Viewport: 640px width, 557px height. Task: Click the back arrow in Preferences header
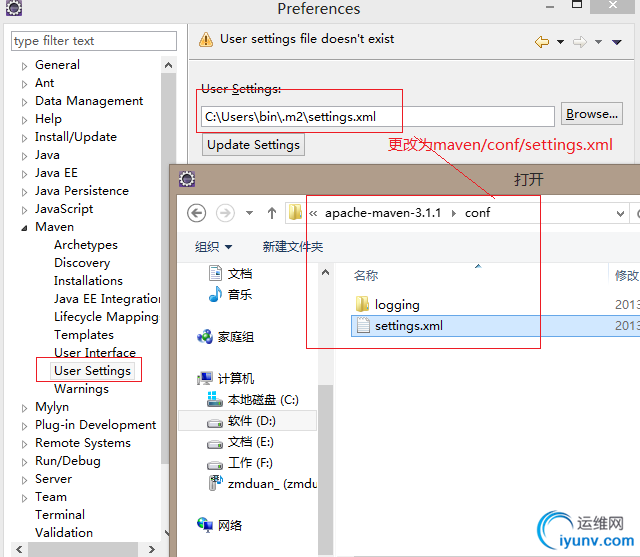542,42
